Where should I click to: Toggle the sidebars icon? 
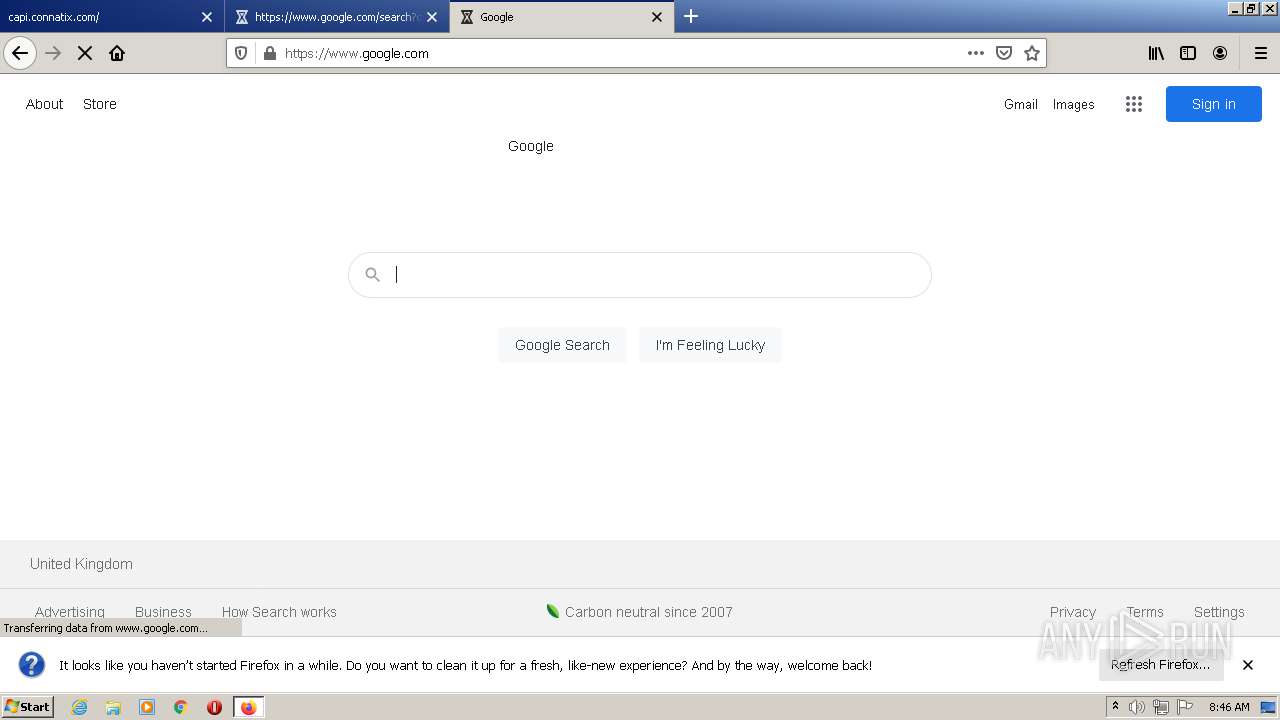1188,53
